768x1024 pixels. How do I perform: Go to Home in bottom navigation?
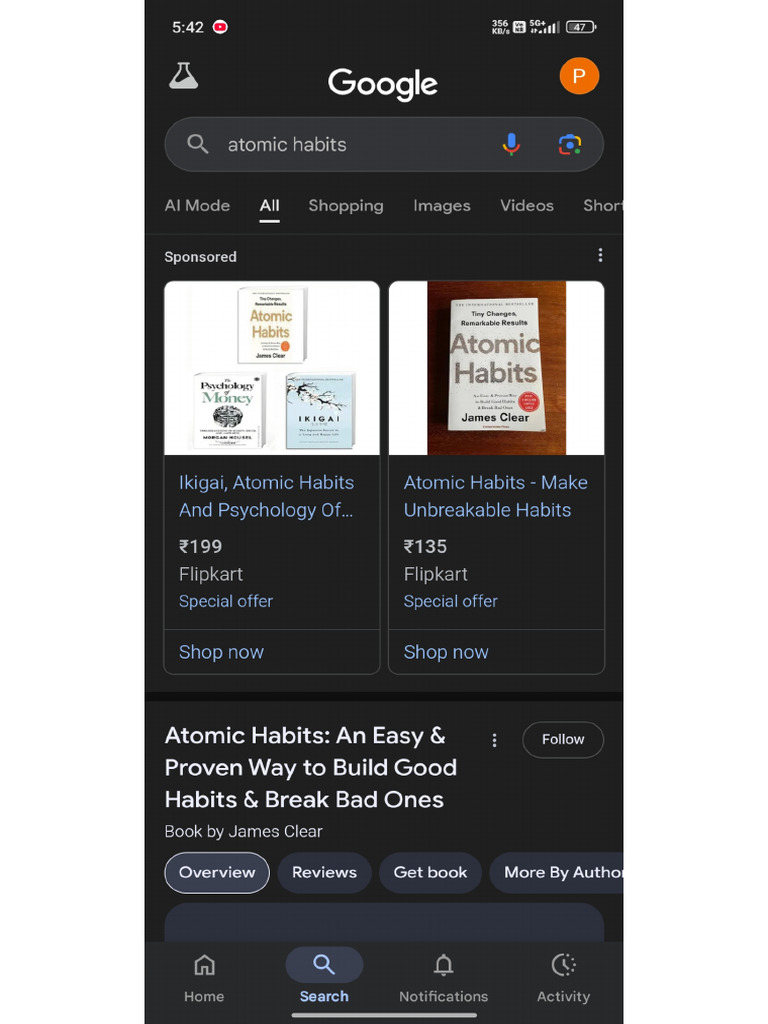click(204, 977)
